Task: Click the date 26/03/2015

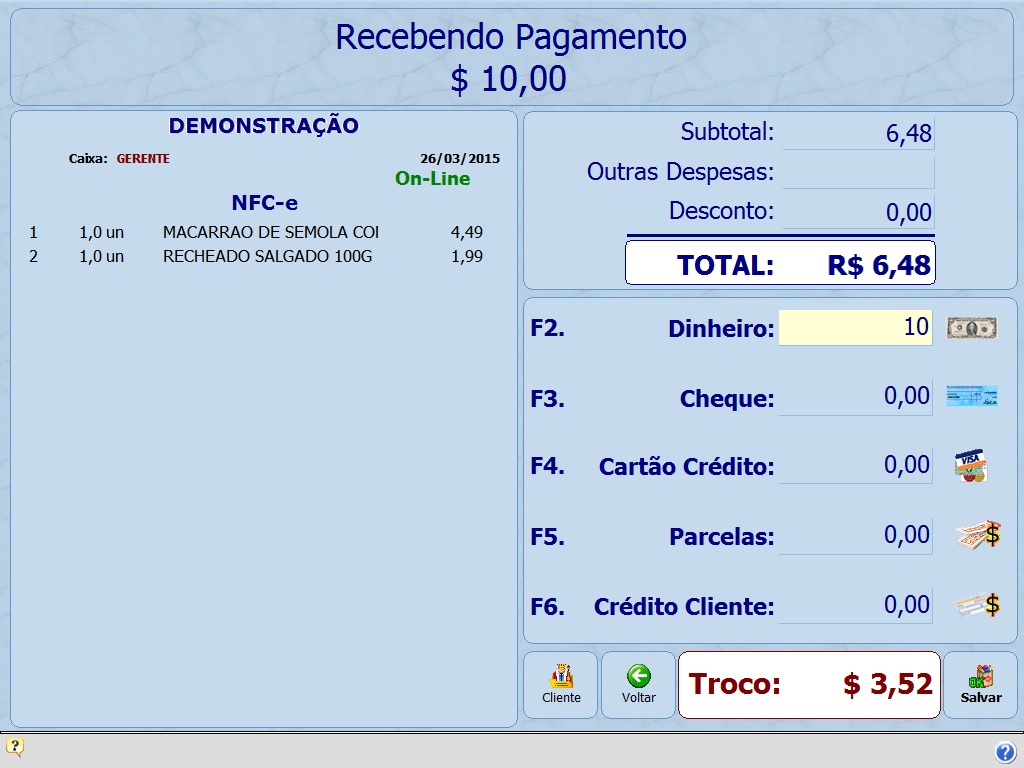Action: click(460, 159)
